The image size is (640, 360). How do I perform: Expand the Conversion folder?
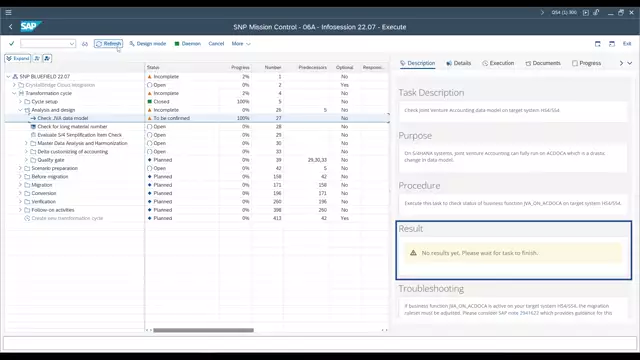point(20,193)
